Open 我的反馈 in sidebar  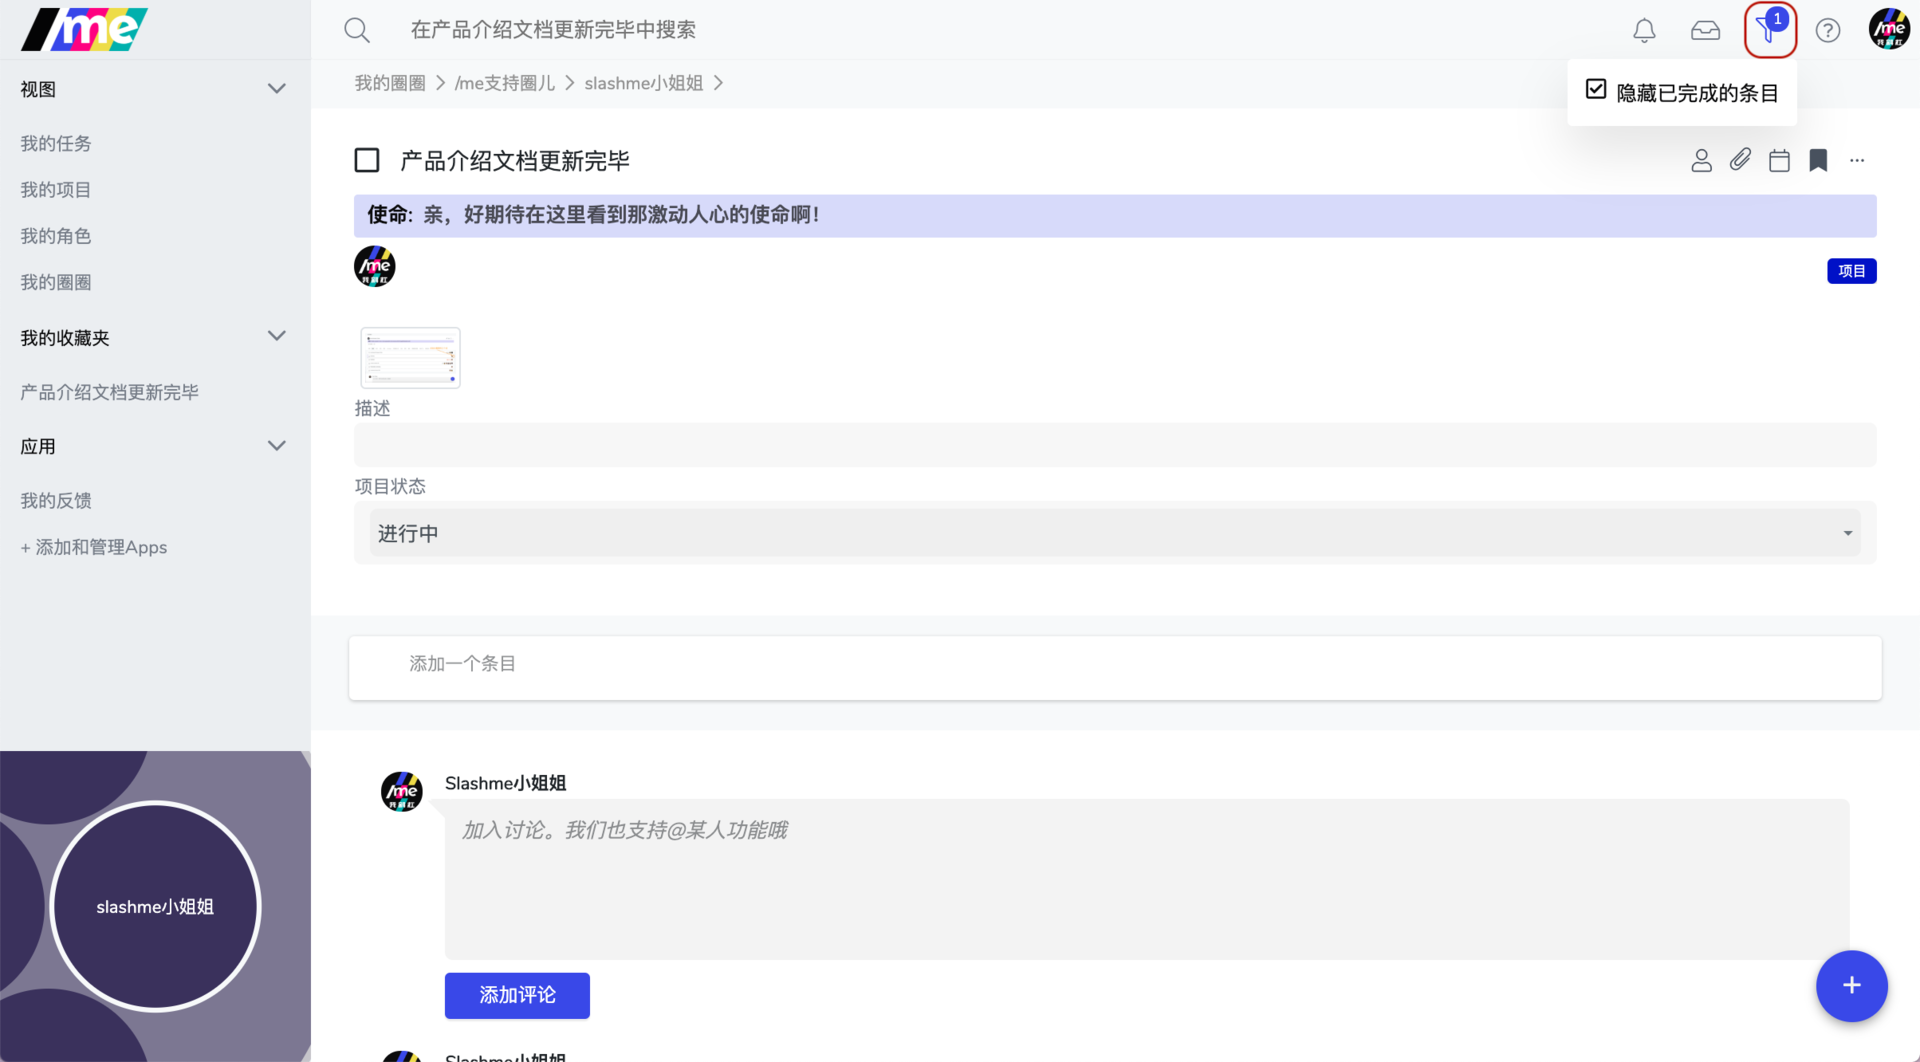point(56,500)
